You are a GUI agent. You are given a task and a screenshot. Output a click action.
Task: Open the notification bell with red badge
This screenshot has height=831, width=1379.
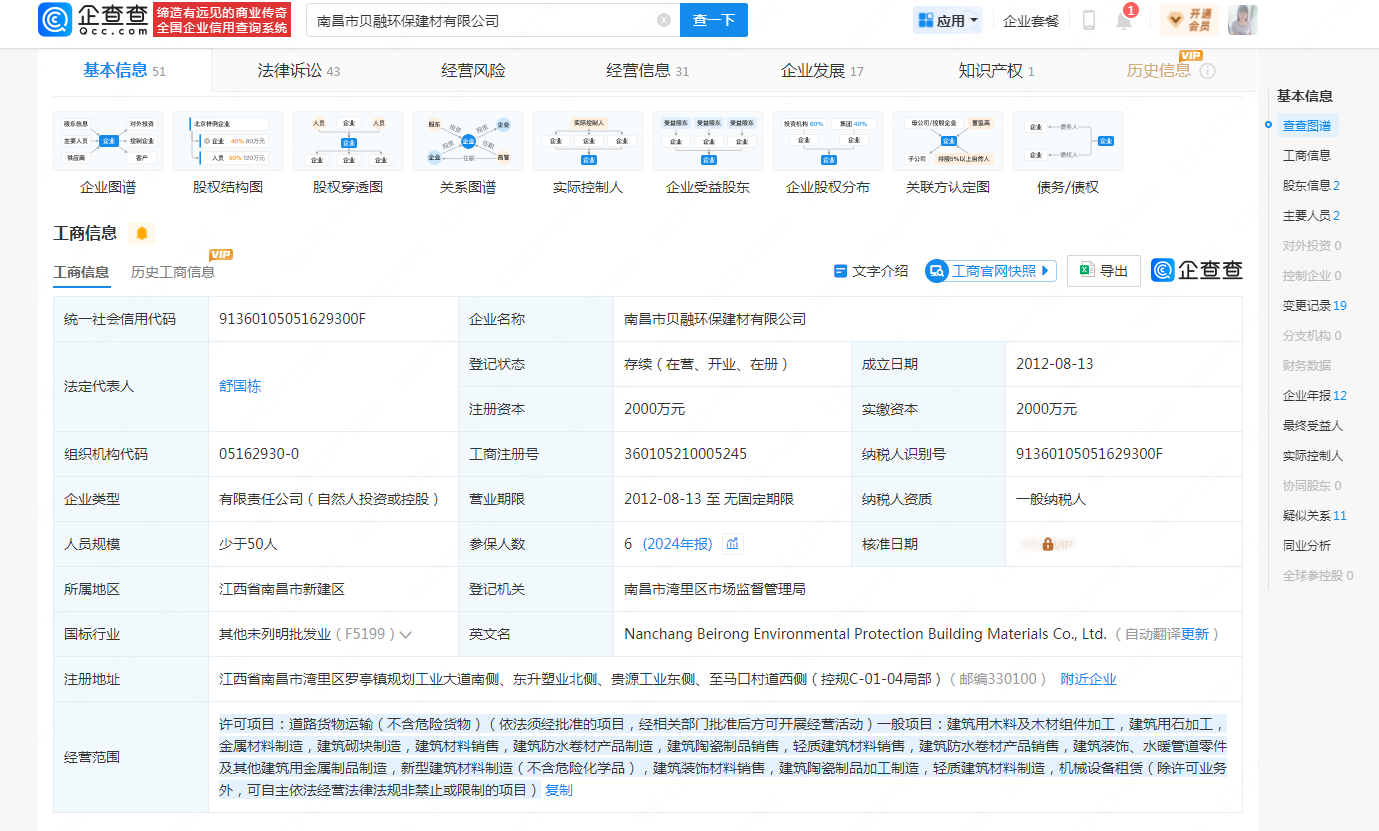point(1124,20)
